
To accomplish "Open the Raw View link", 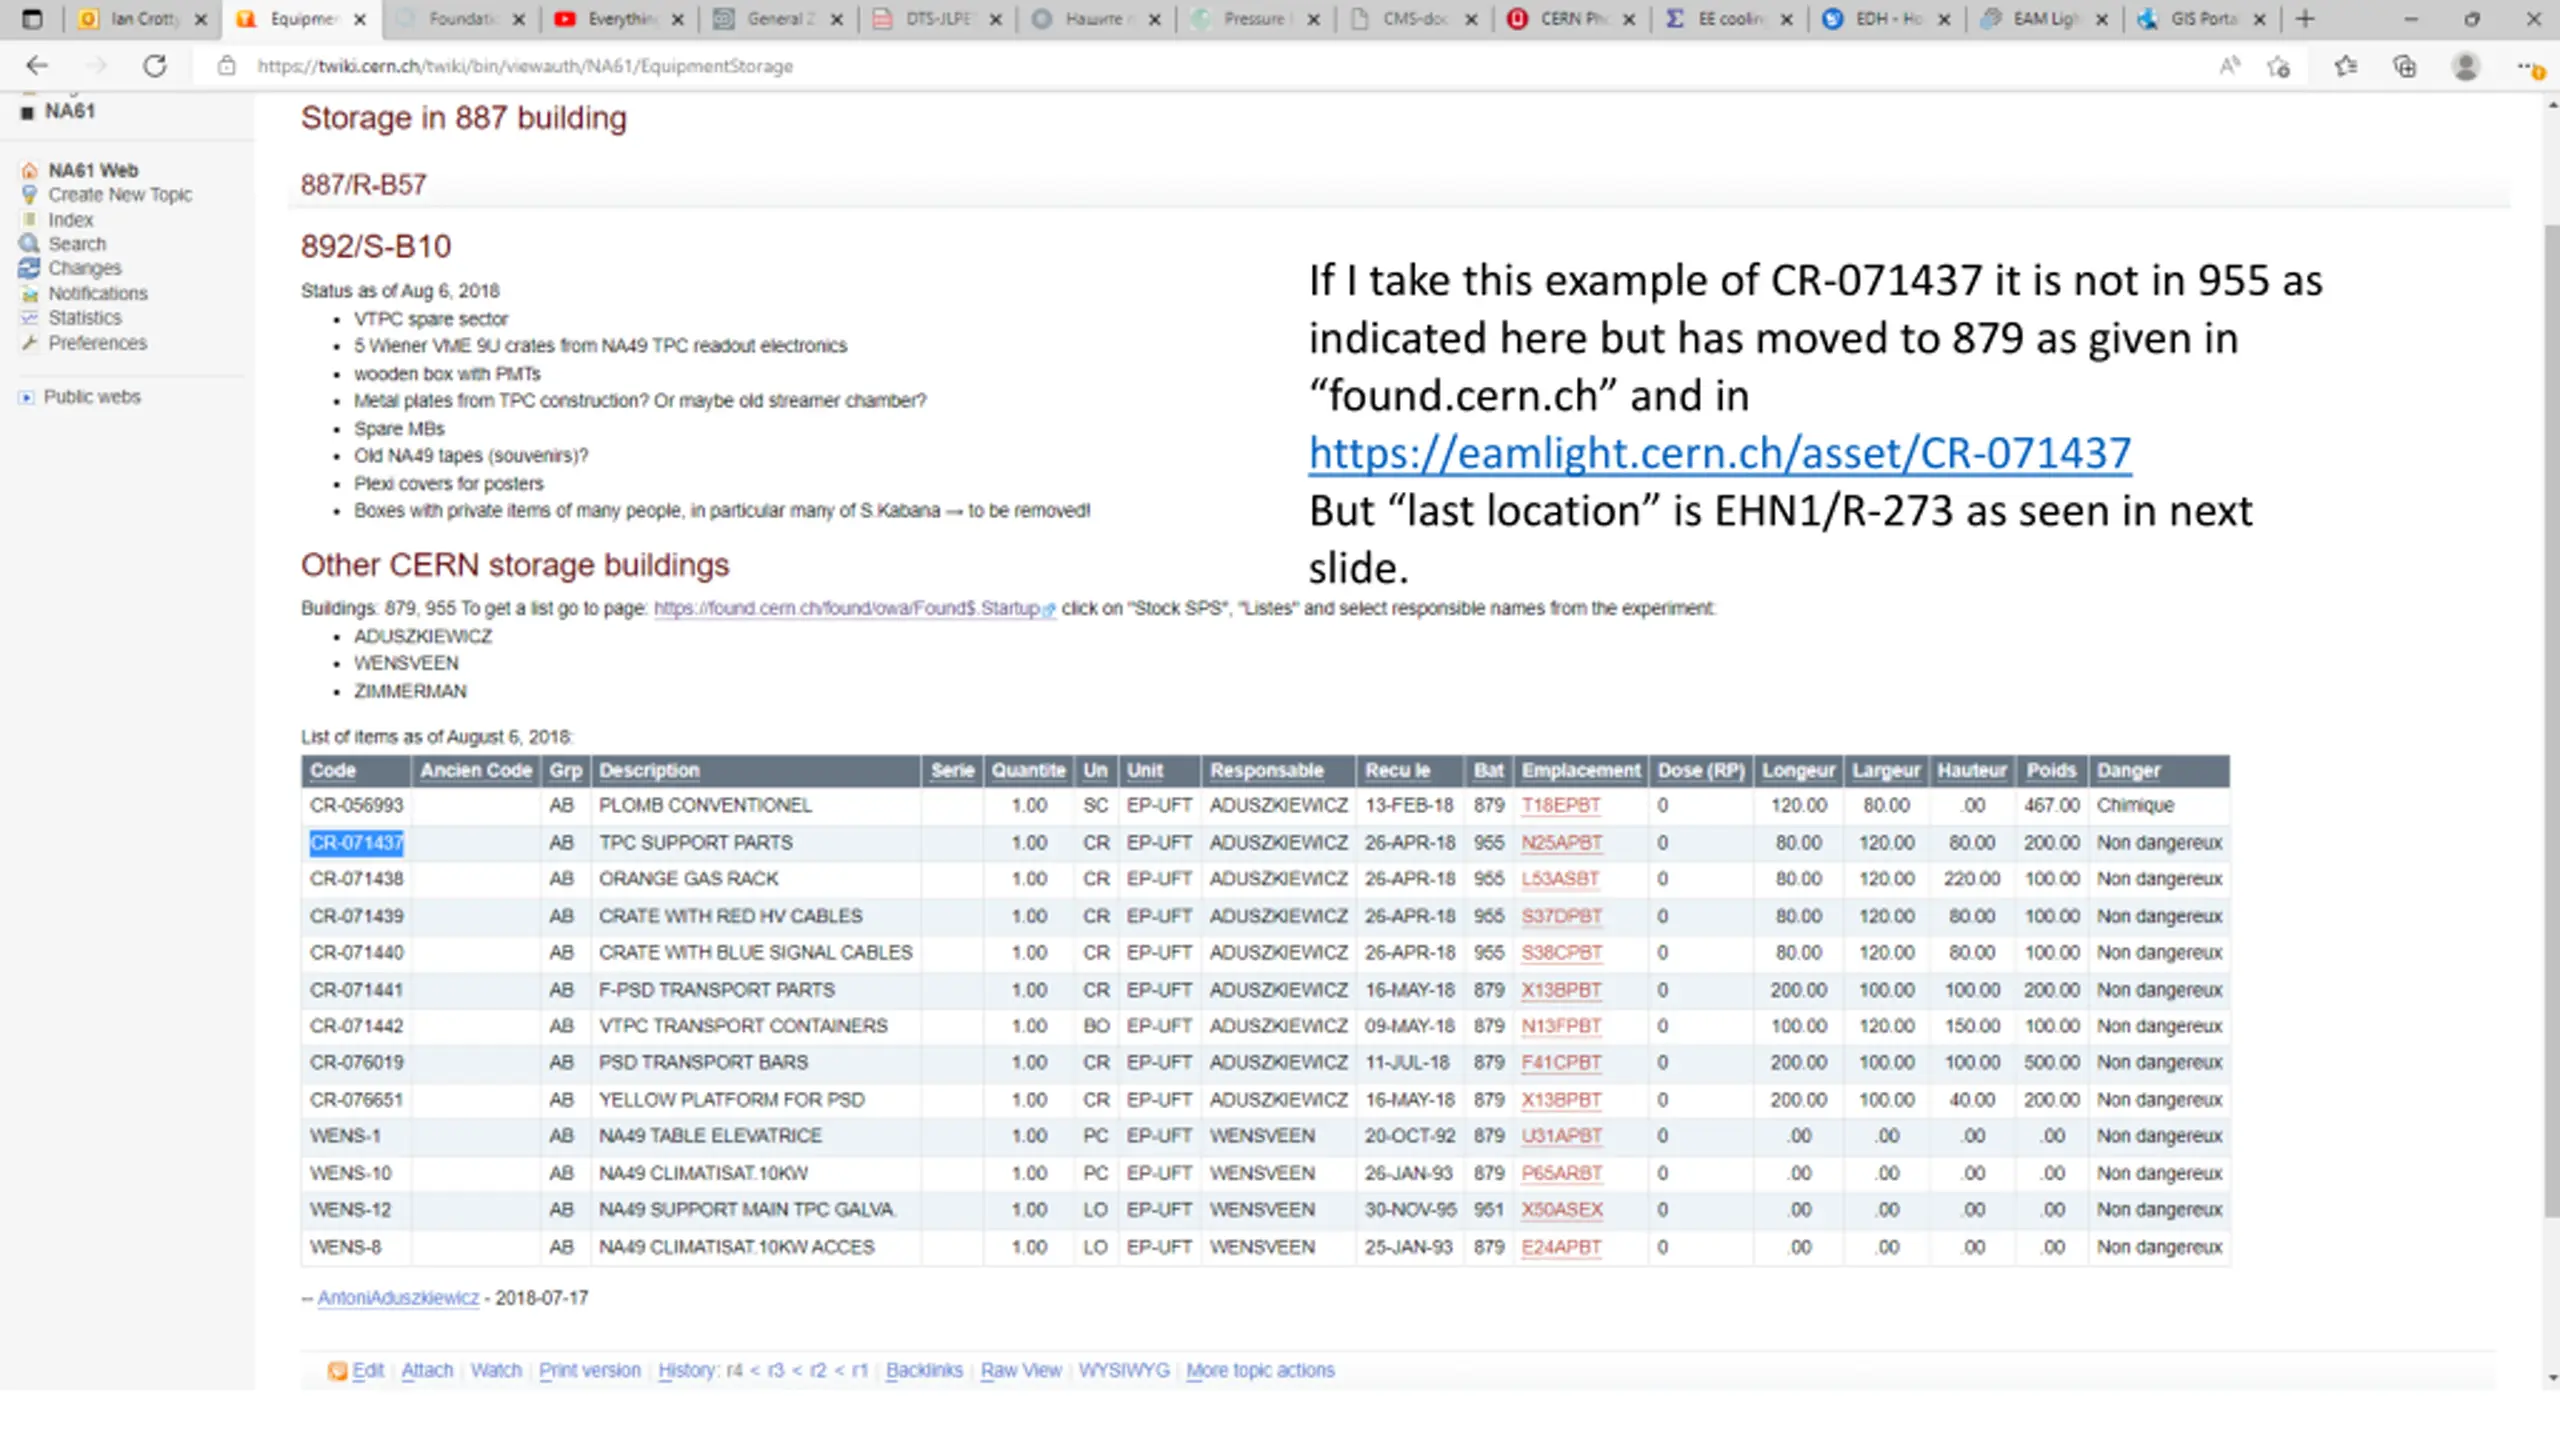I will click(x=1021, y=1371).
